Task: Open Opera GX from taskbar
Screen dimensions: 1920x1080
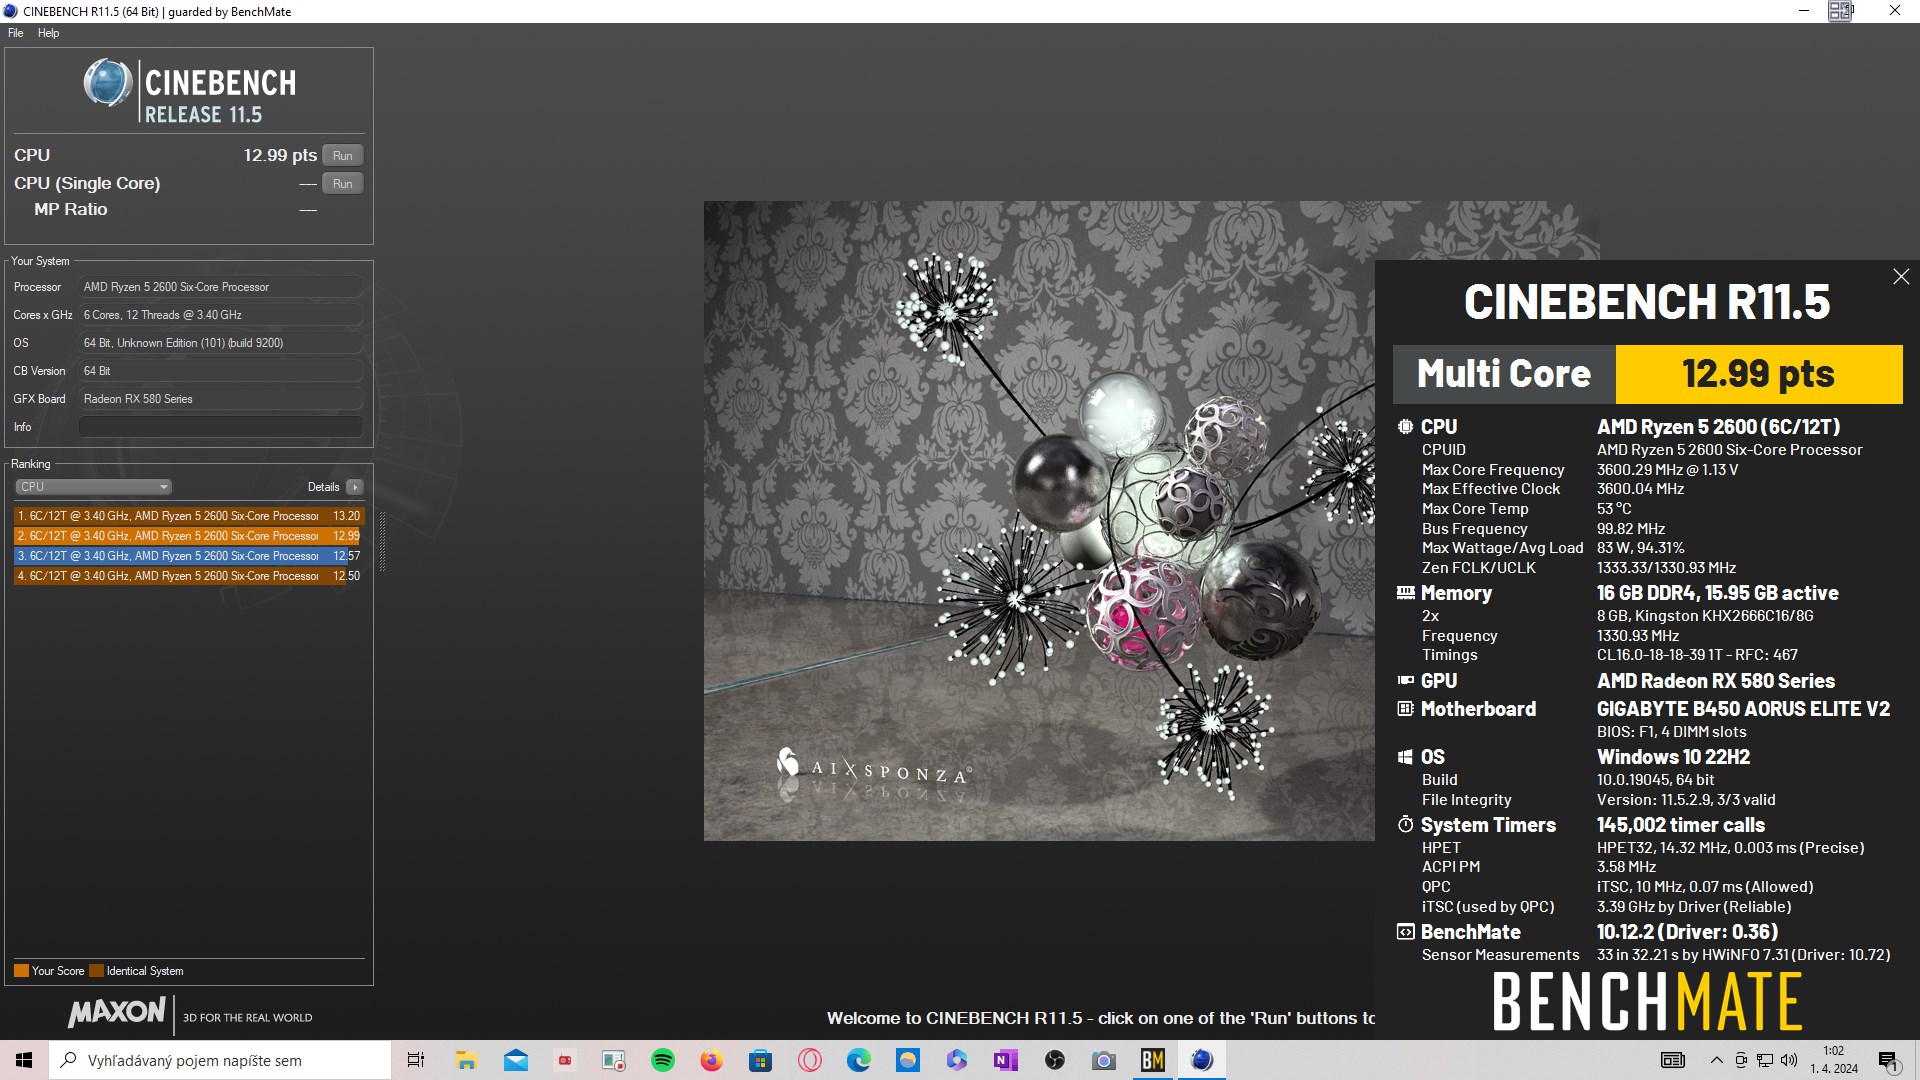Action: tap(810, 1060)
